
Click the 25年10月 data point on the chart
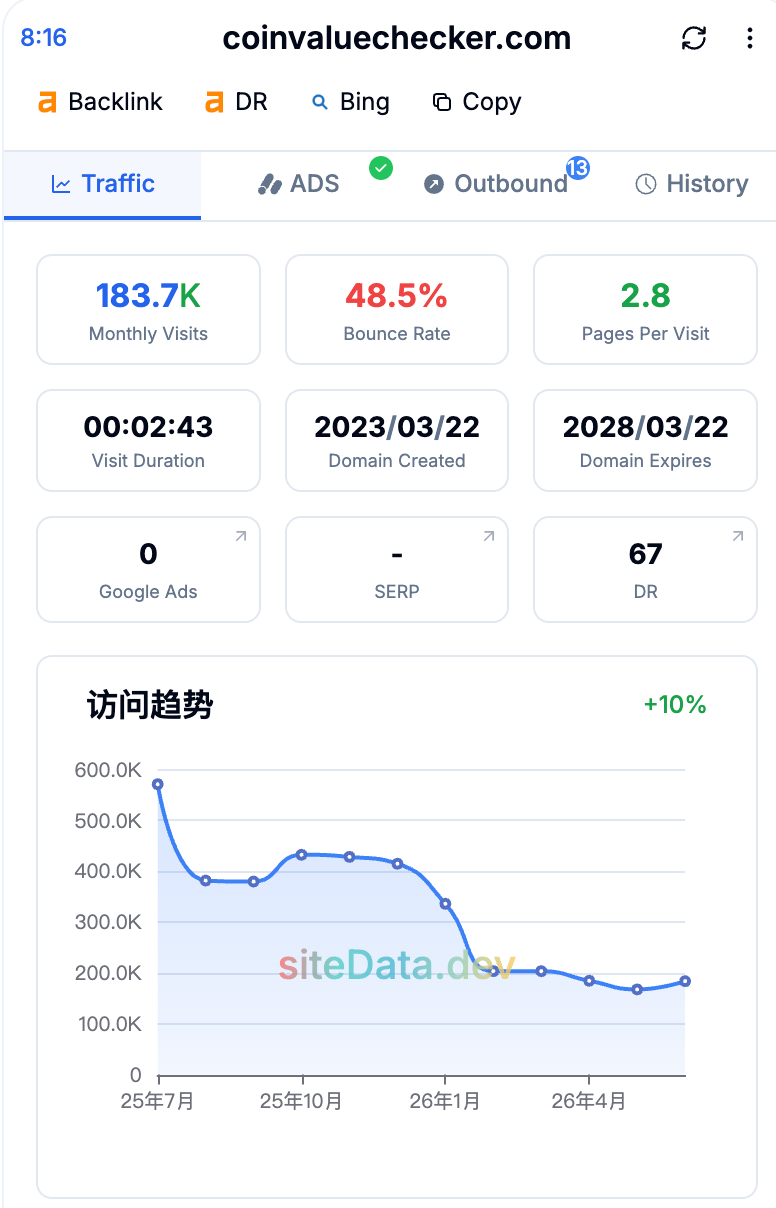[301, 855]
